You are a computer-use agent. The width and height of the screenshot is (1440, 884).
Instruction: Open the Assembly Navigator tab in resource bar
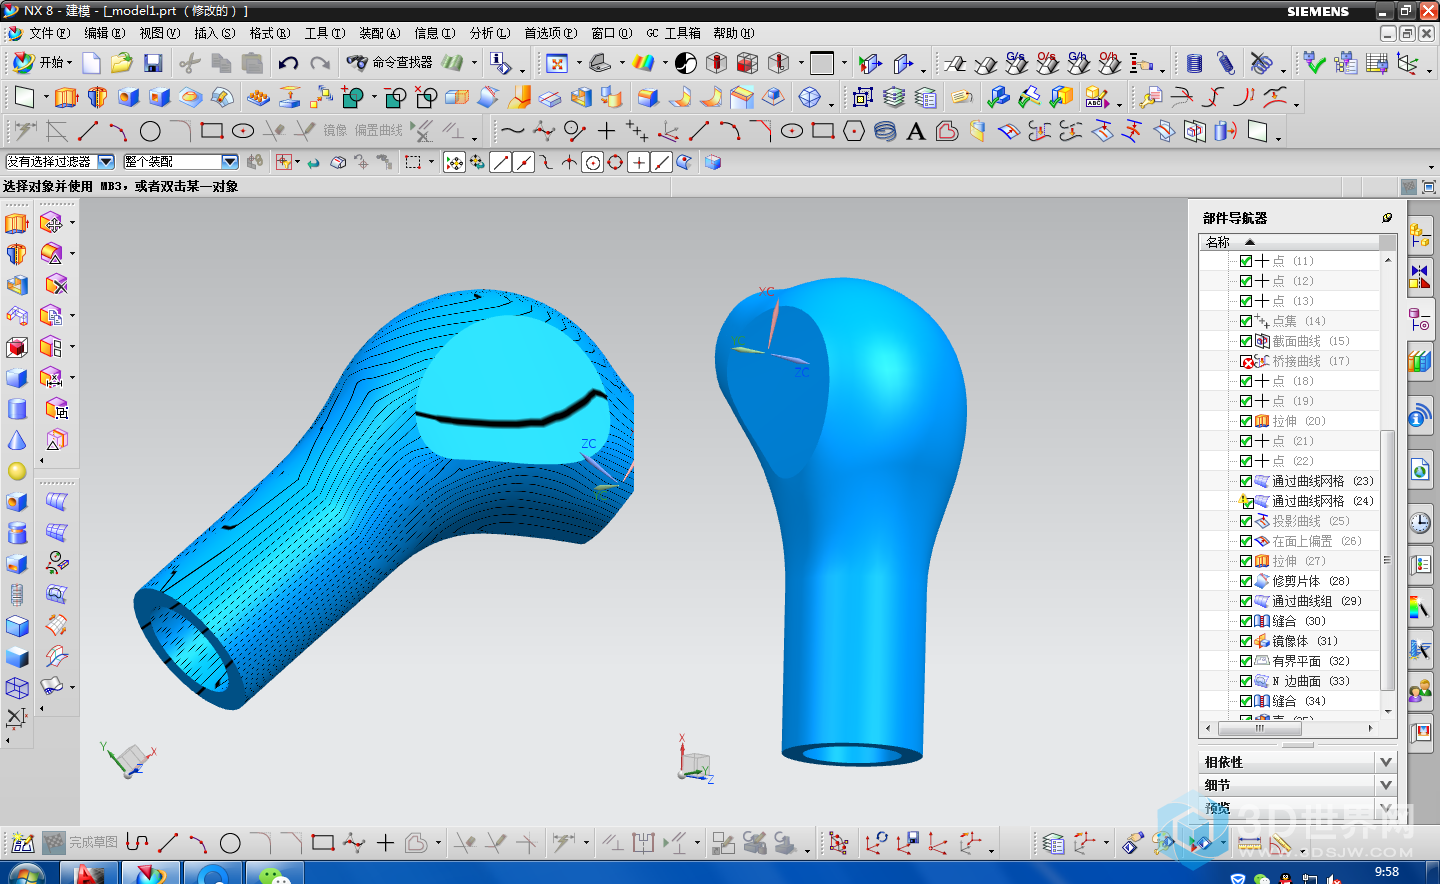1420,236
